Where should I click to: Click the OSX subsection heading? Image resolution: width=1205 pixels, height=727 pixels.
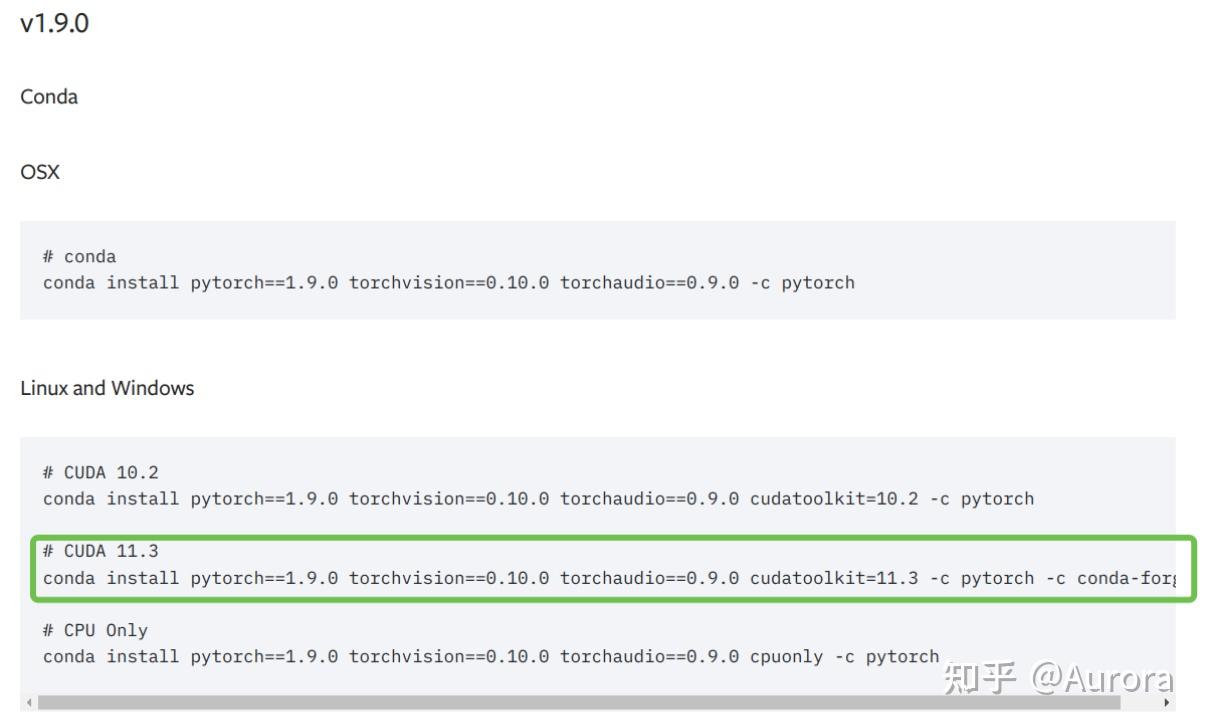(40, 172)
